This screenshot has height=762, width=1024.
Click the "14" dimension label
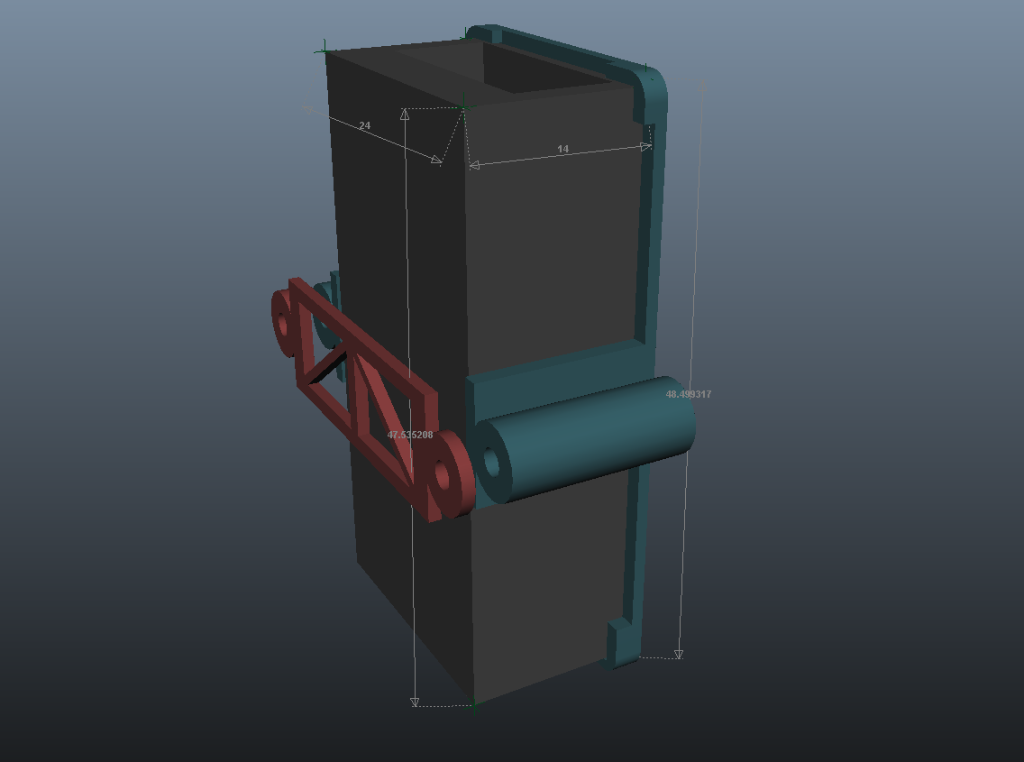coord(563,149)
